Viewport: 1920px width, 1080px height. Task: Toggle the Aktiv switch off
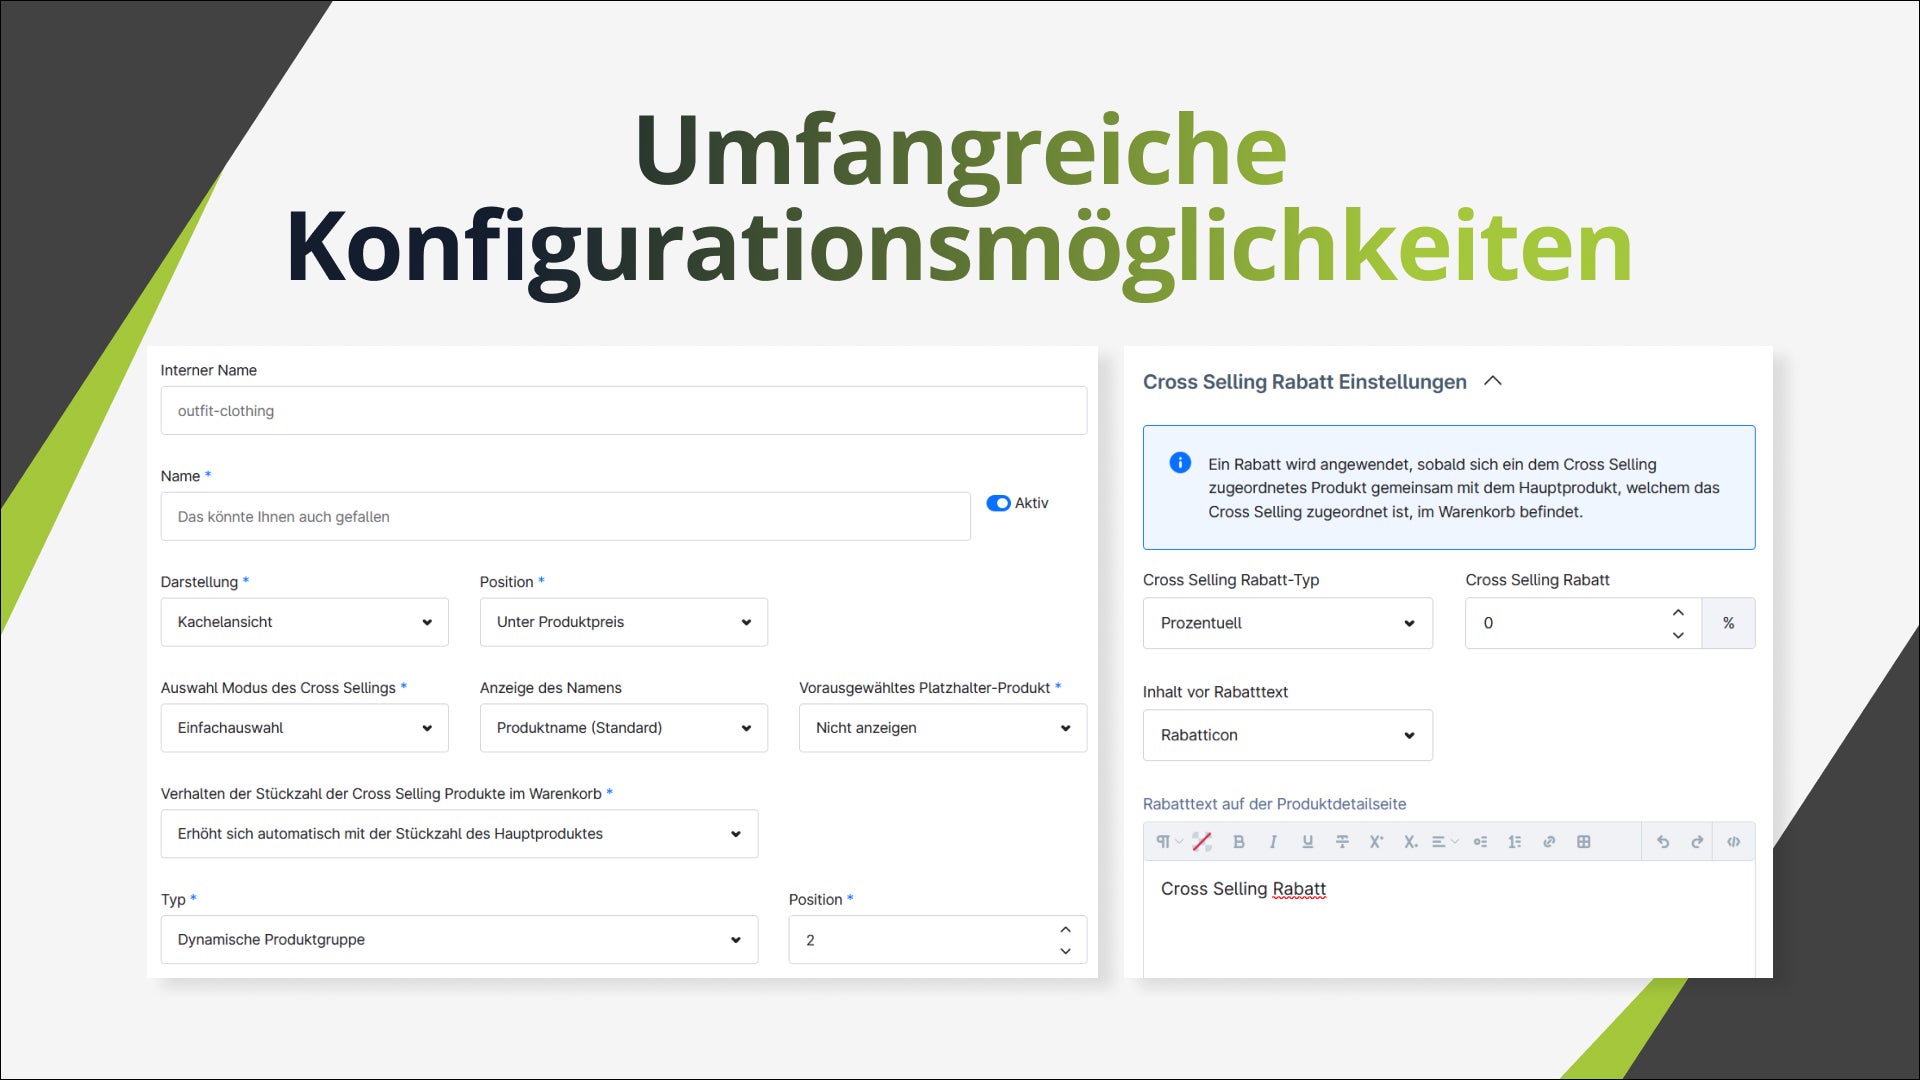(998, 503)
